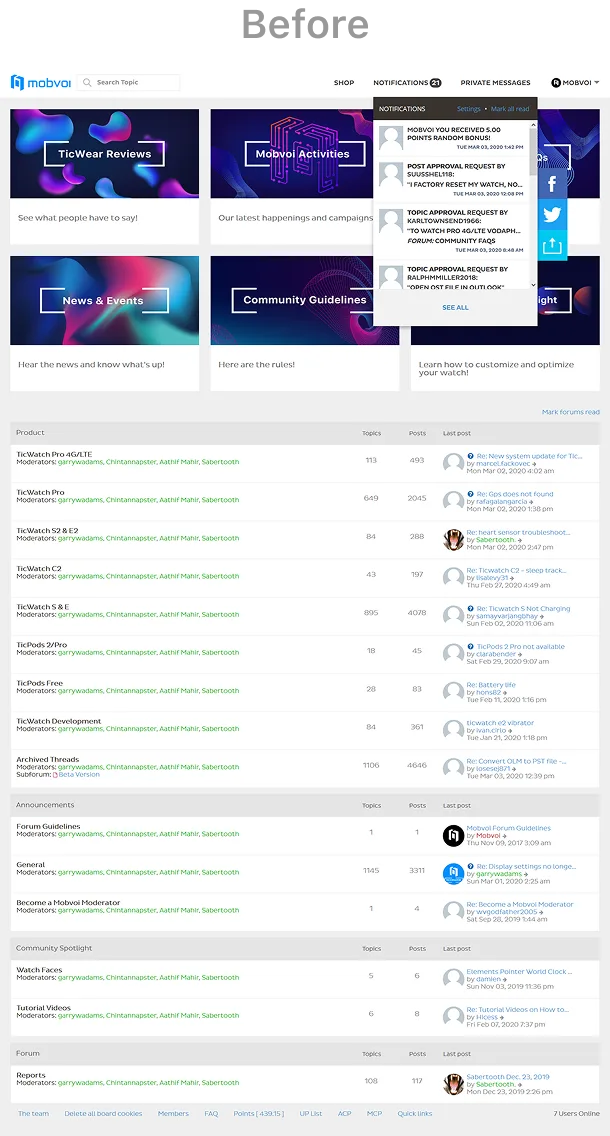The width and height of the screenshot is (610, 1136).
Task: Open UP List footer link
Action: tap(311, 1114)
